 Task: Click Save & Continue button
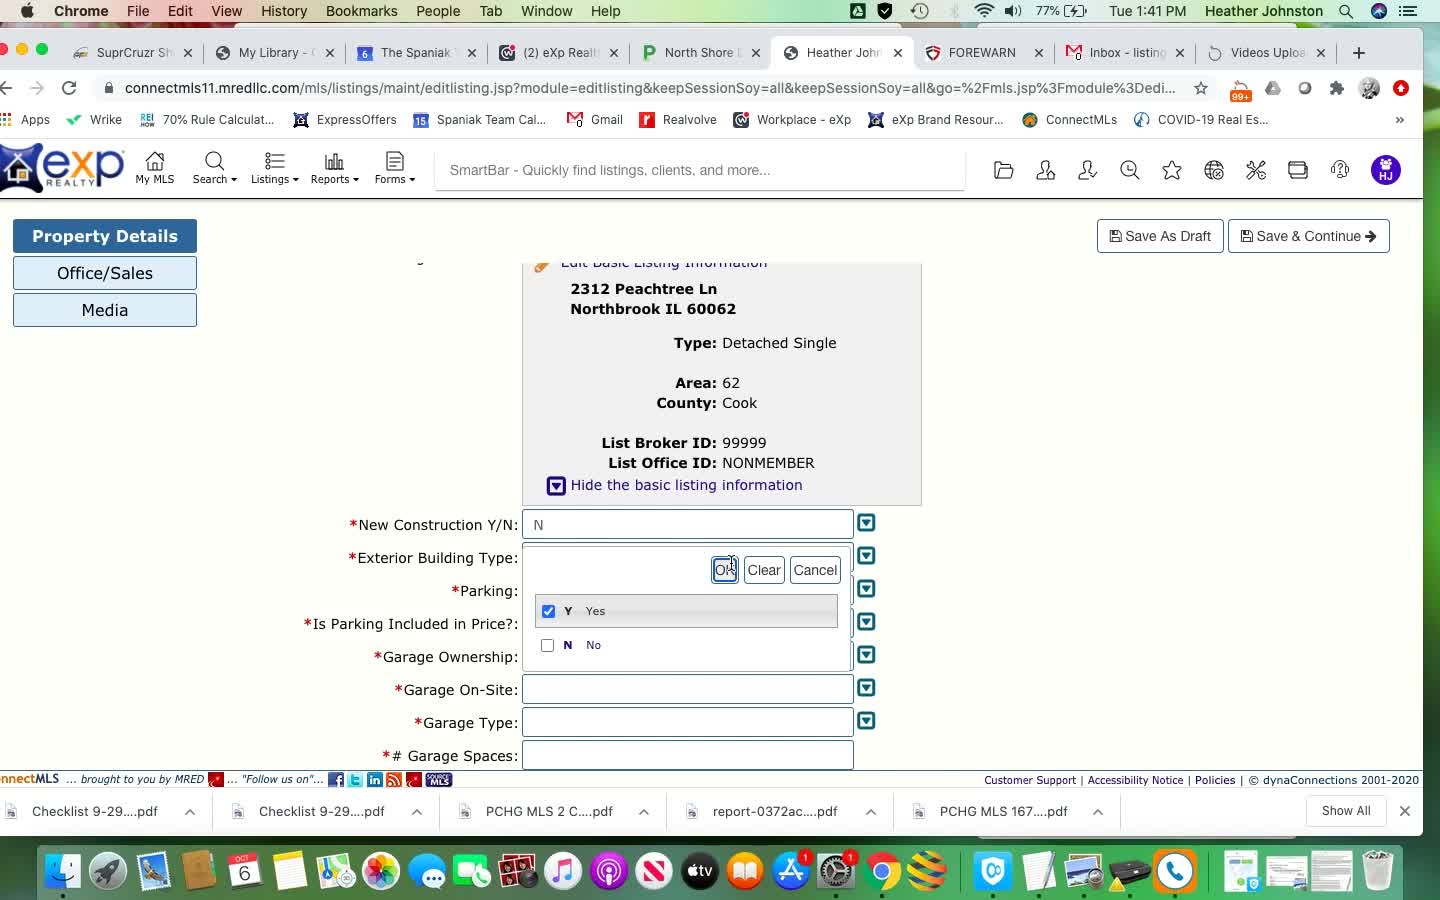pyautogui.click(x=1308, y=236)
